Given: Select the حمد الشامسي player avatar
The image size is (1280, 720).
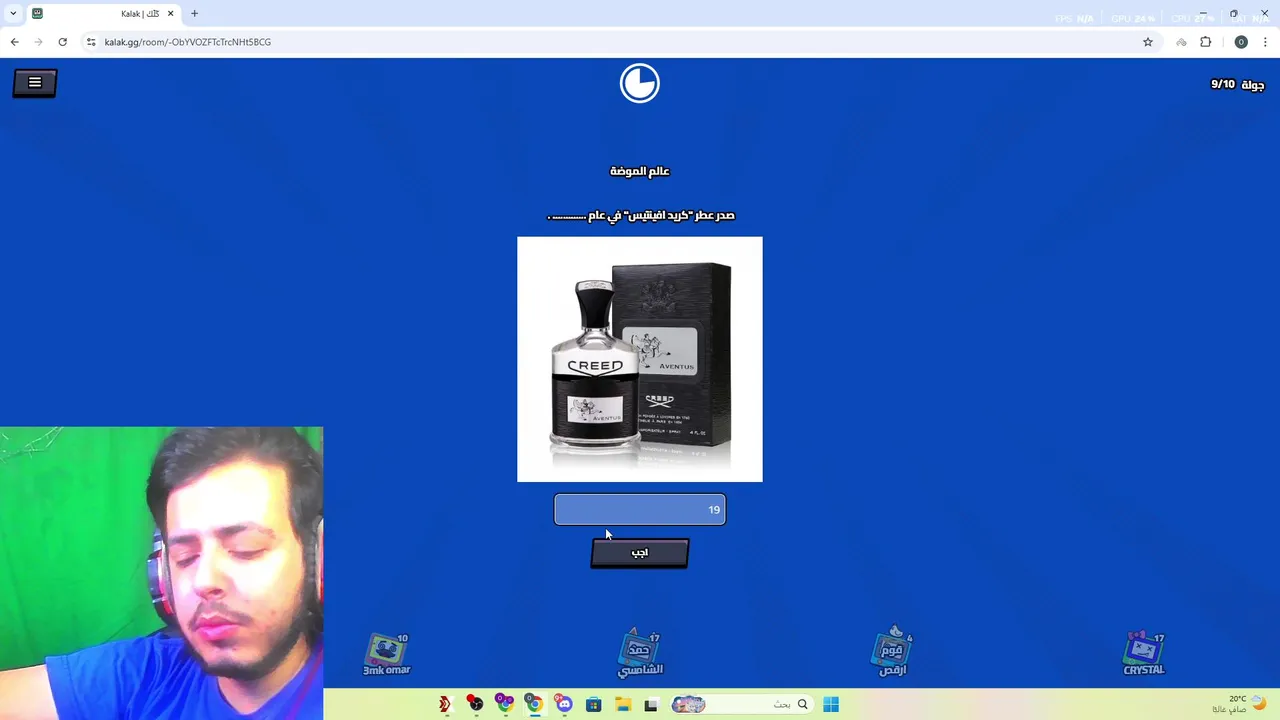Looking at the screenshot, I should [x=640, y=653].
